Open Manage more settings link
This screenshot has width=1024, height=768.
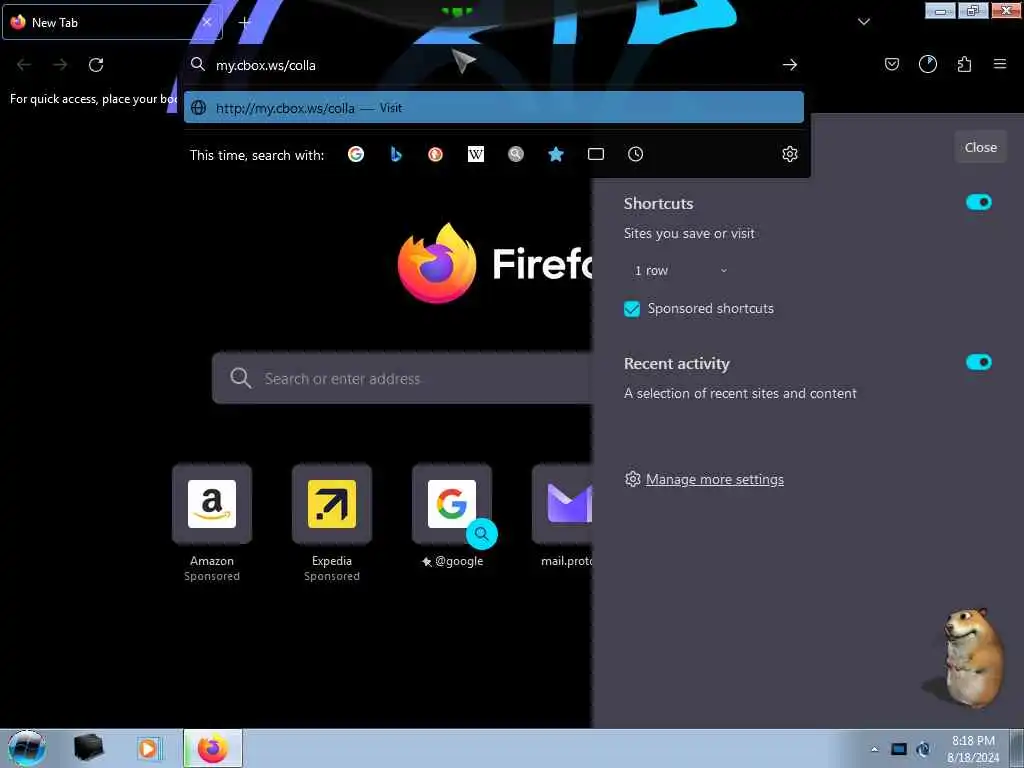pyautogui.click(x=714, y=479)
